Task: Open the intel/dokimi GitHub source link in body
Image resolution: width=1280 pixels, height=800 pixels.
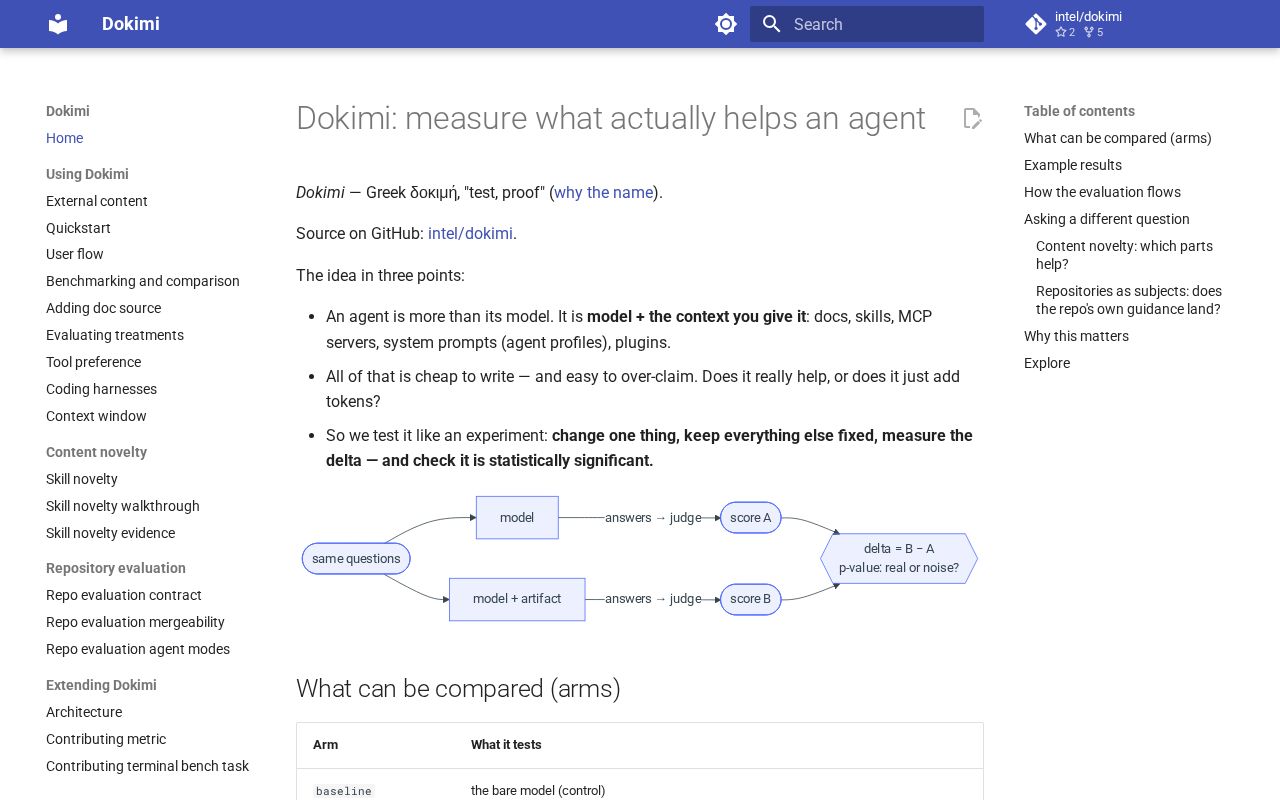Action: [x=470, y=233]
